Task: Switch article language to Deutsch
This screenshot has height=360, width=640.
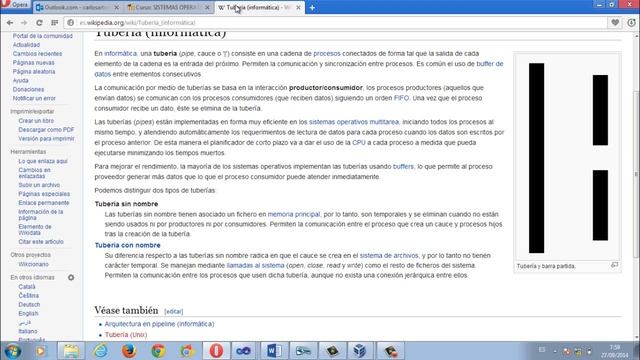Action: coord(29,304)
